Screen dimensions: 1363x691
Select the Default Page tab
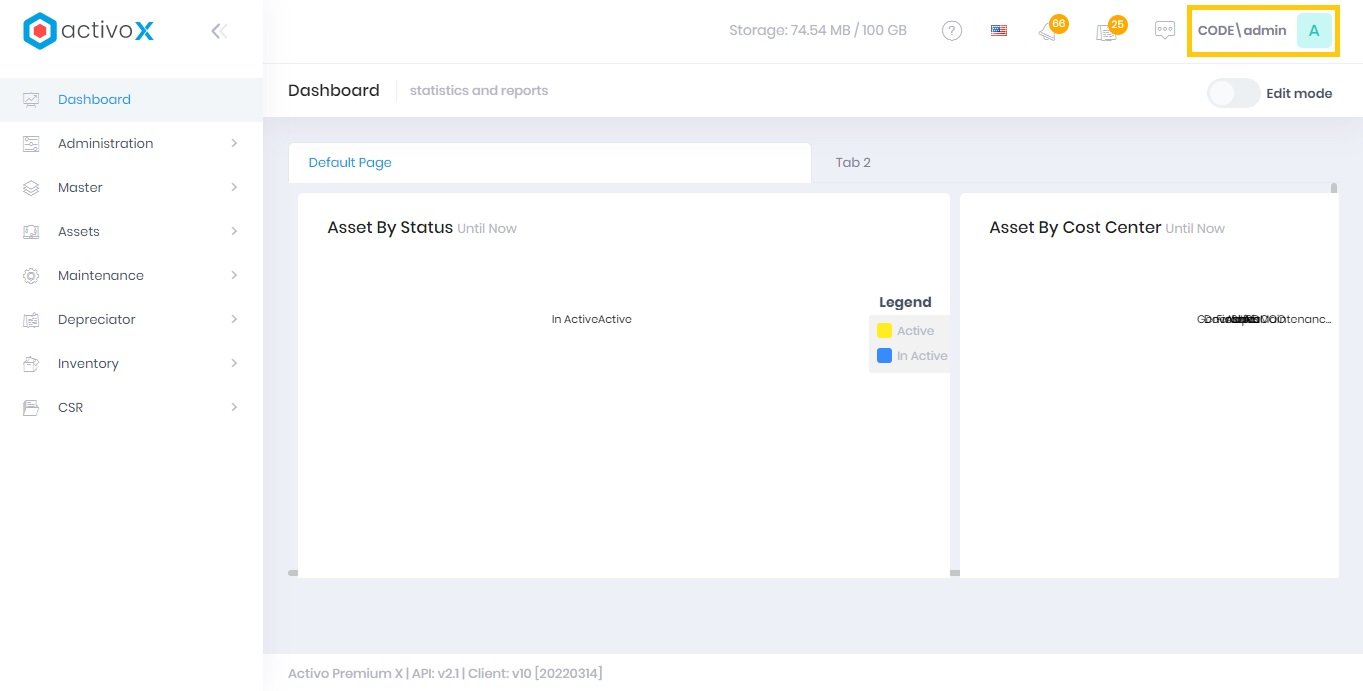coord(350,162)
